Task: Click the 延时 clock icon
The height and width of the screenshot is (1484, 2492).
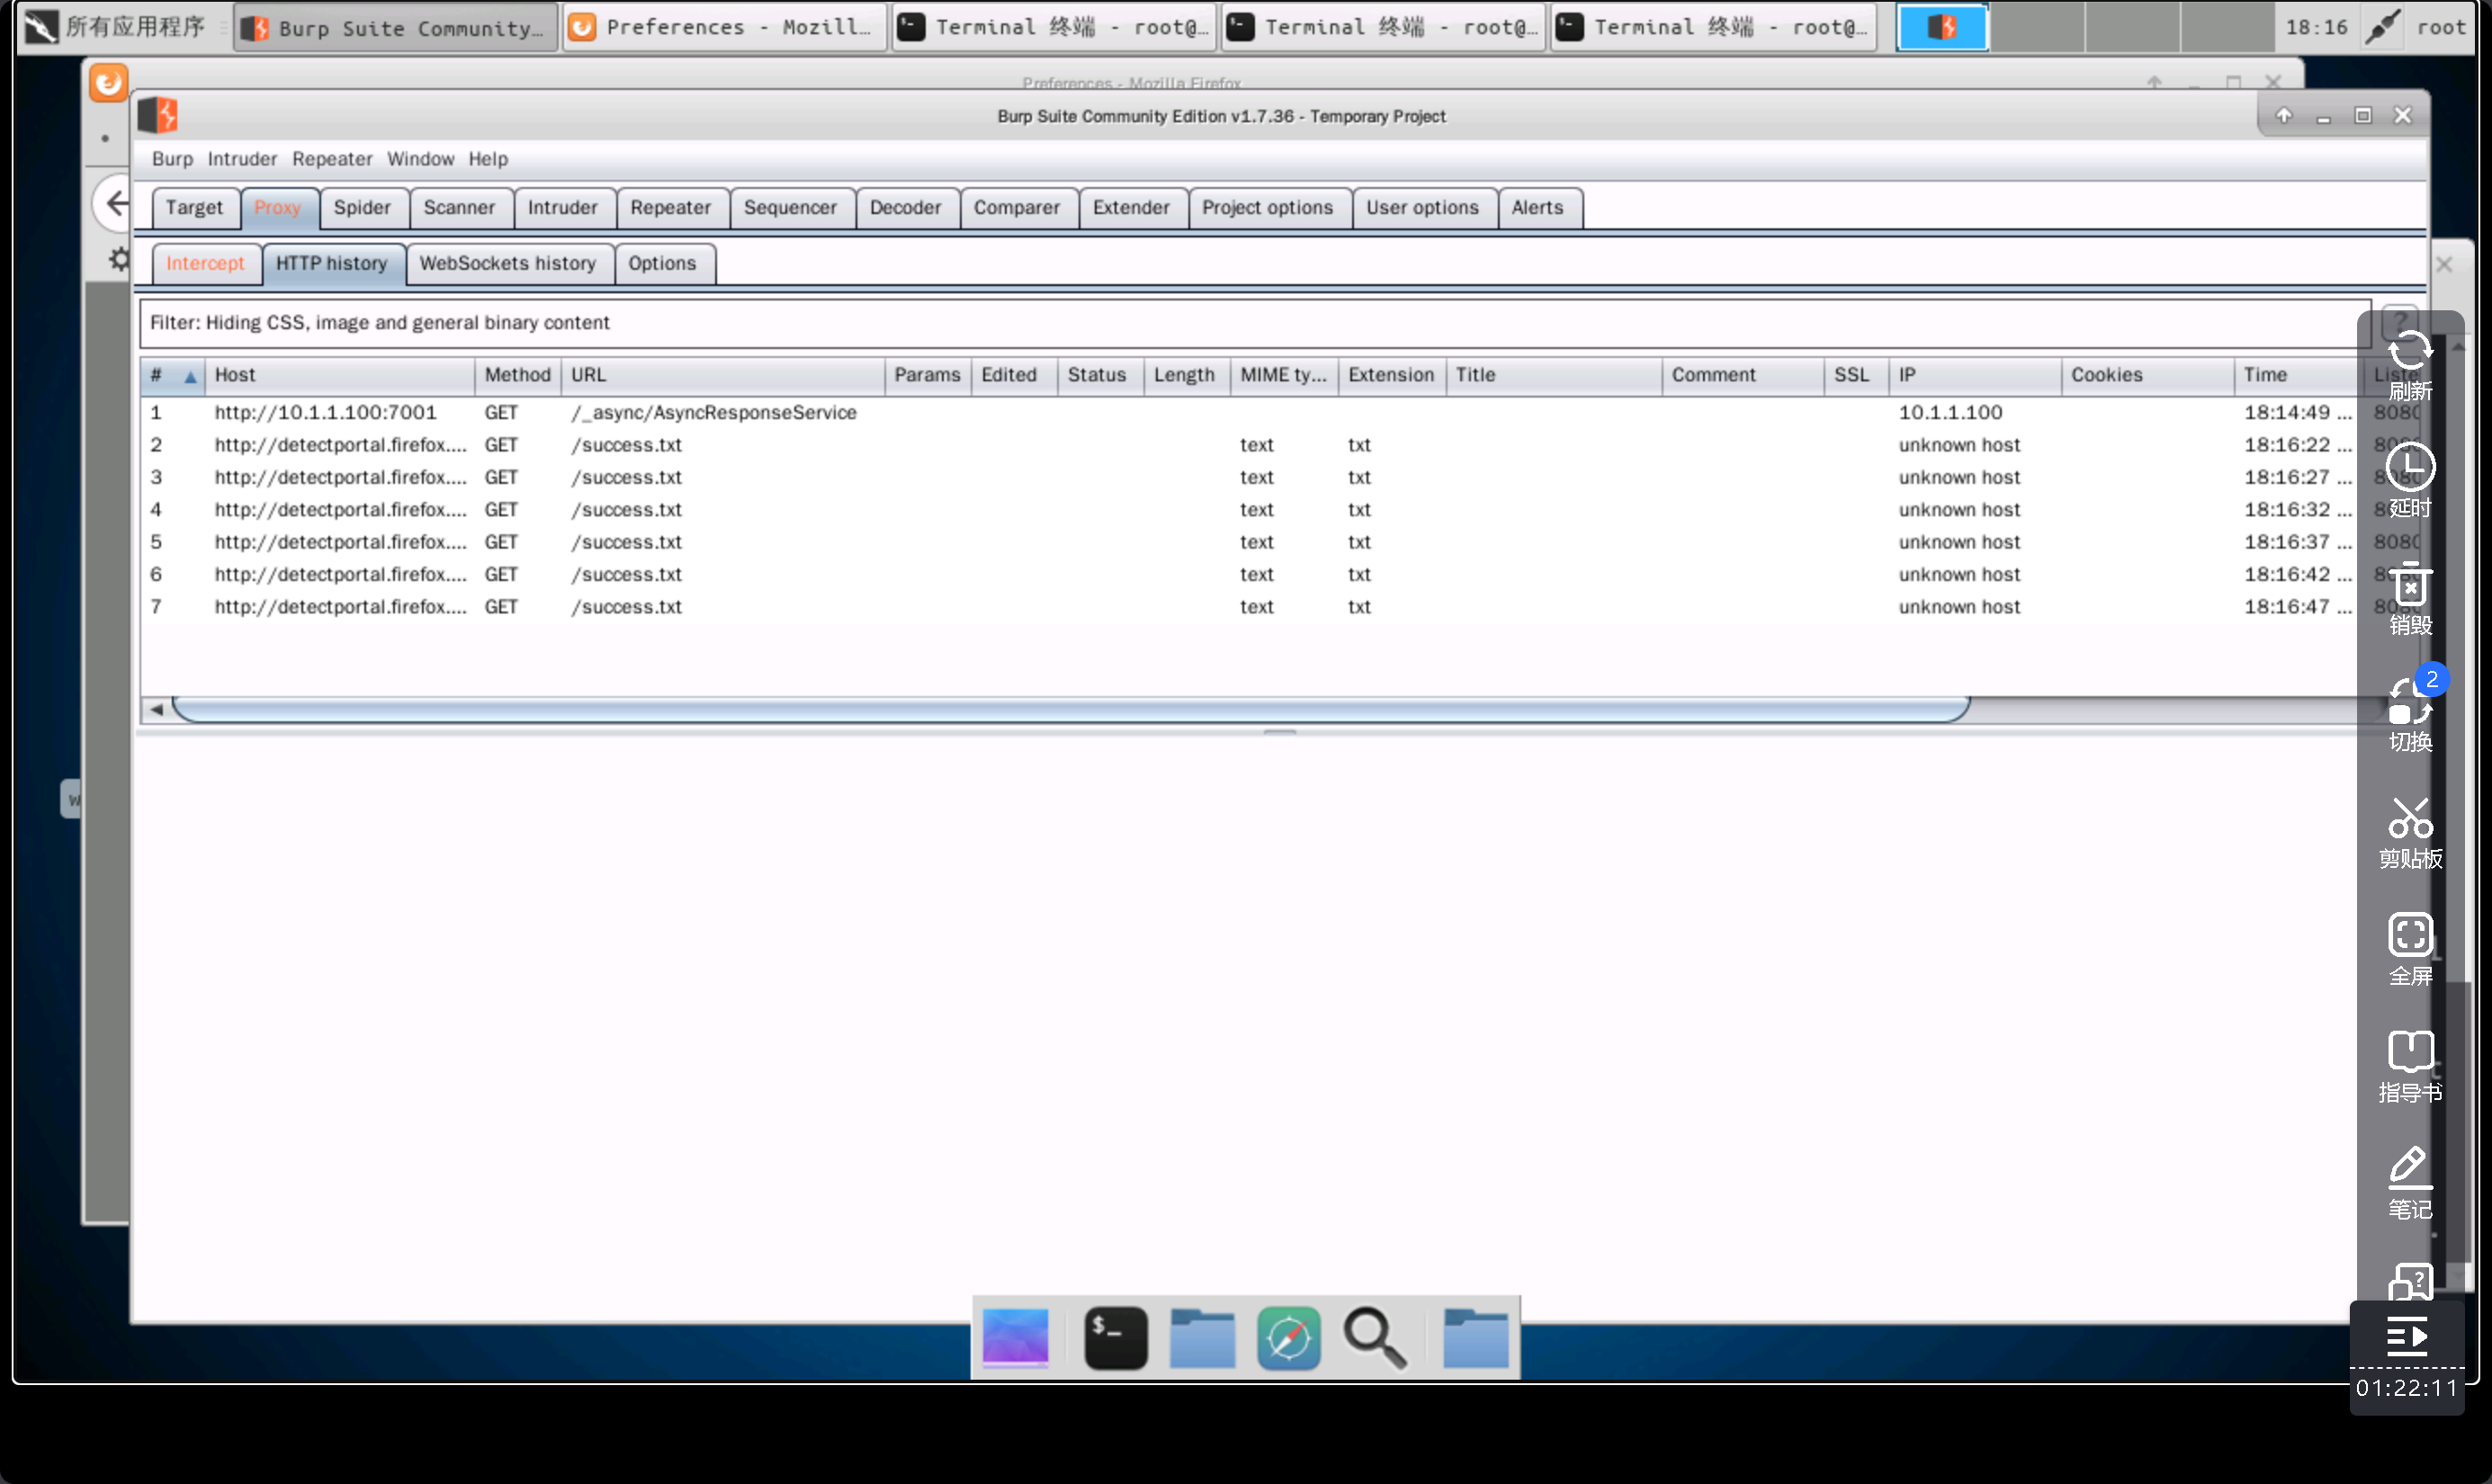Action: point(2409,468)
